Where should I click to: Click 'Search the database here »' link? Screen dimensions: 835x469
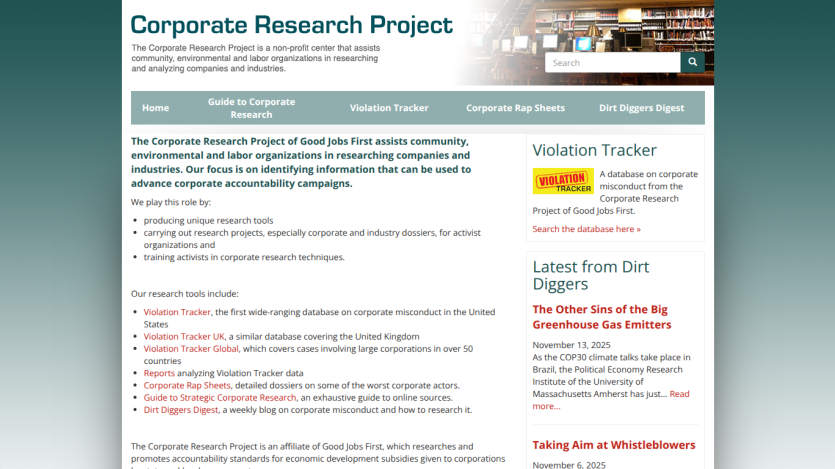pyautogui.click(x=586, y=229)
